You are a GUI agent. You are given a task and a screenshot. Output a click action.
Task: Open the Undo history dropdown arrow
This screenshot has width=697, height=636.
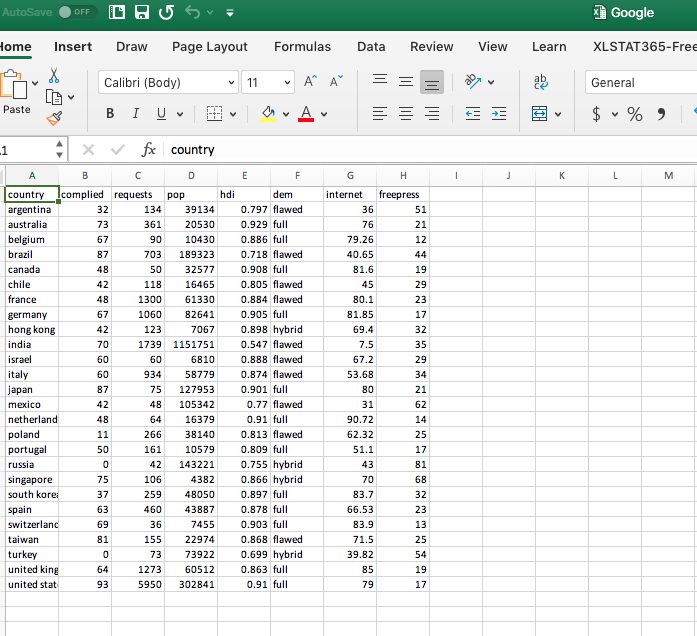coord(210,12)
